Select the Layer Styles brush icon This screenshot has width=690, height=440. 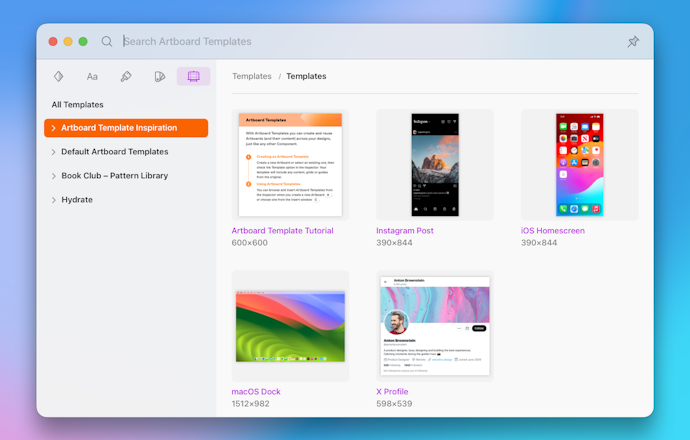[126, 76]
